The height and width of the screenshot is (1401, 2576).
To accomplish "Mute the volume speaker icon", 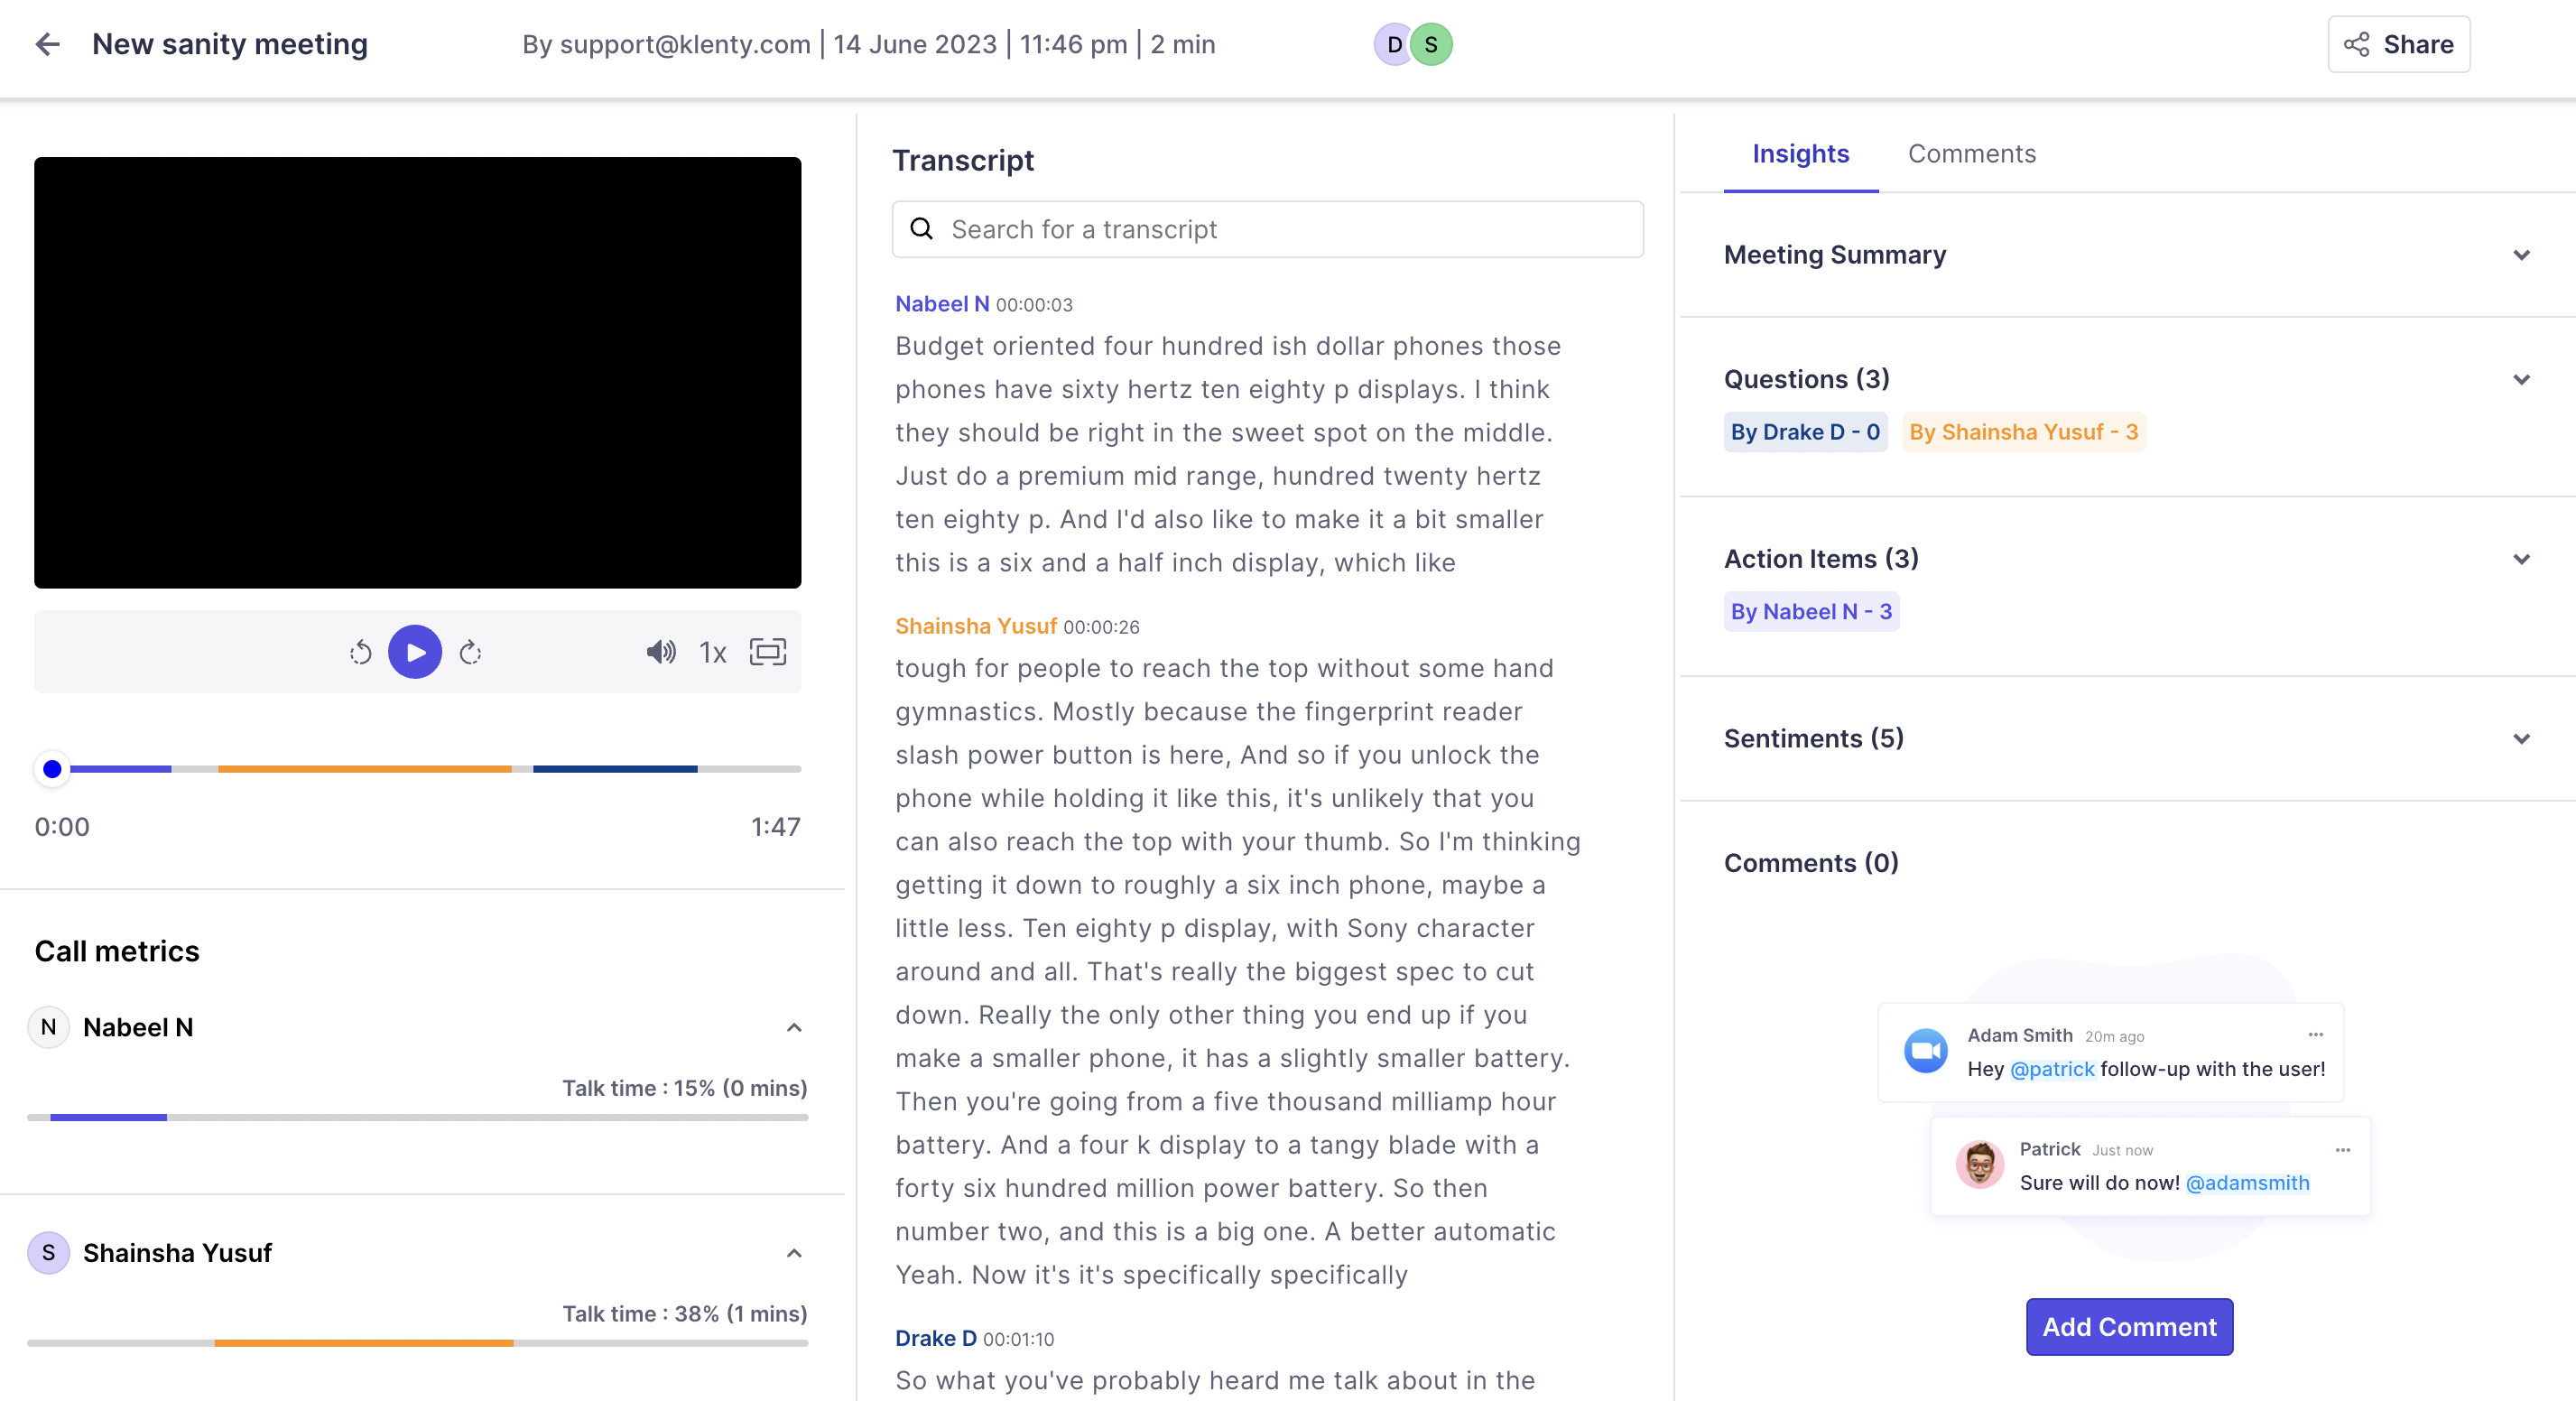I will pyautogui.click(x=660, y=653).
